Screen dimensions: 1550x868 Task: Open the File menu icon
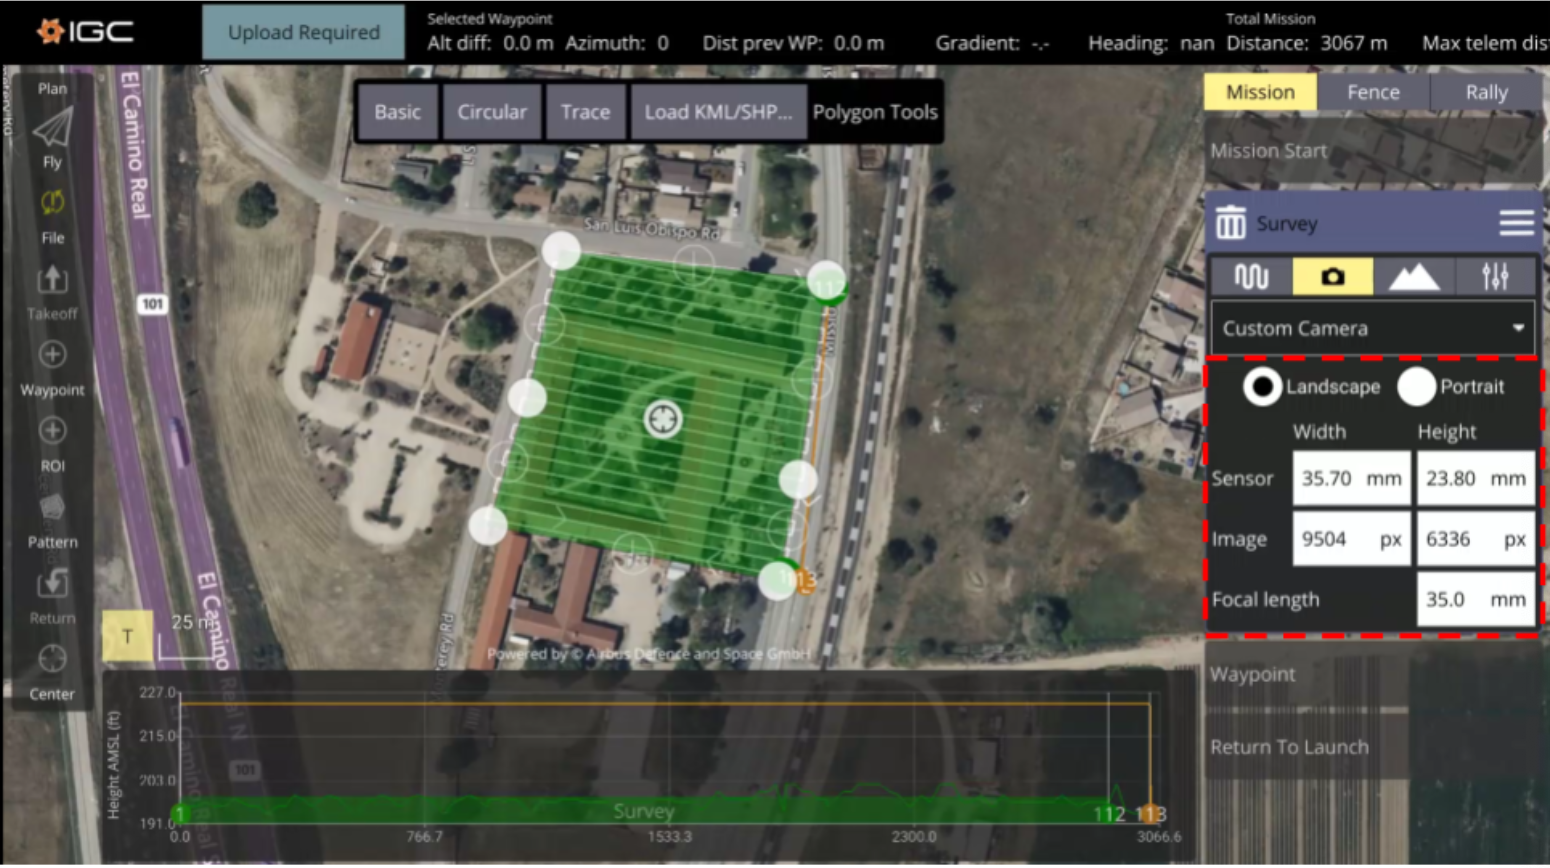[52, 205]
